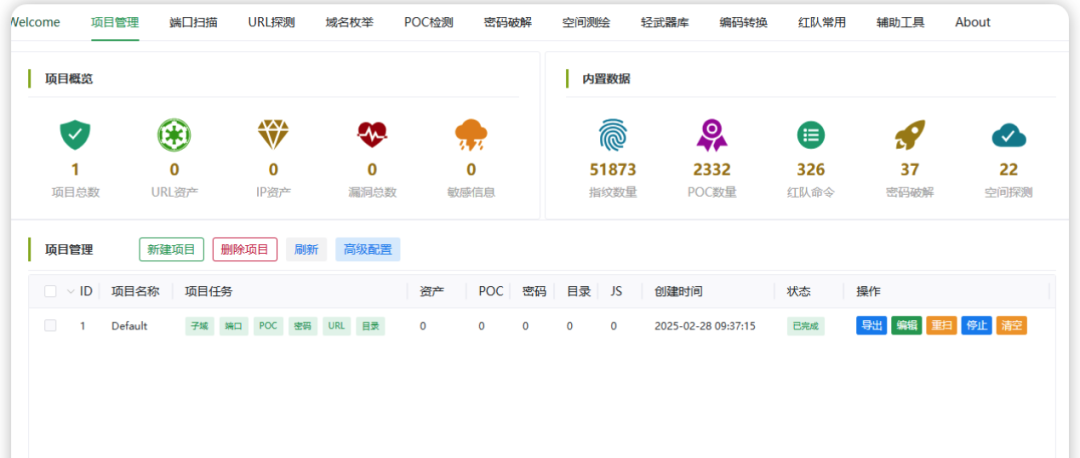Switch to the 辅助工具 tab

pos(900,22)
